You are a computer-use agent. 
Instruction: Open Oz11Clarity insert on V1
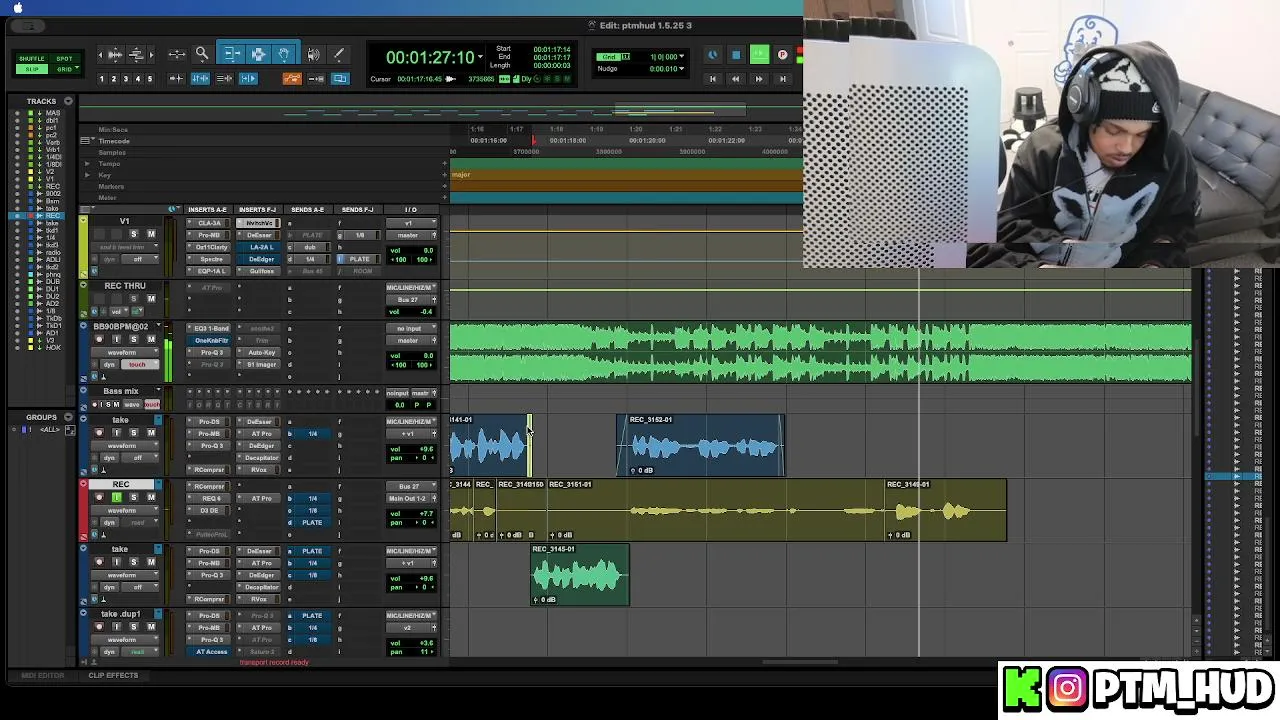coord(210,247)
